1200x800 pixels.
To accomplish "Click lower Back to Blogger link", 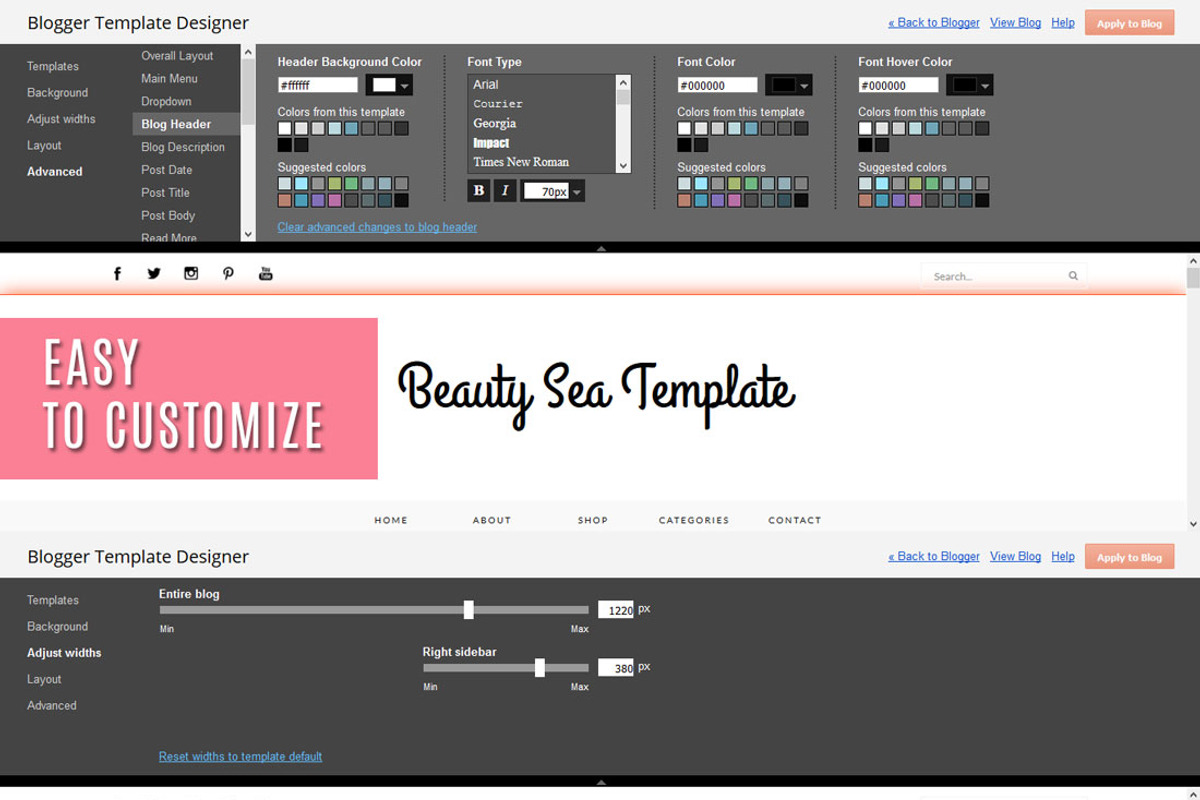I will point(934,556).
